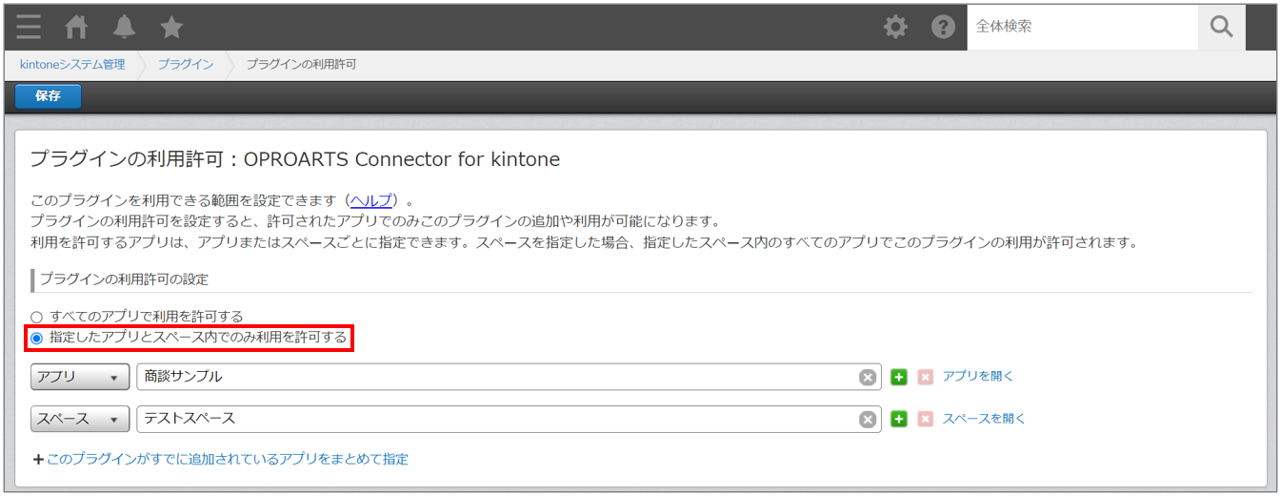
Task: Open settings gear icon
Action: pos(896,27)
